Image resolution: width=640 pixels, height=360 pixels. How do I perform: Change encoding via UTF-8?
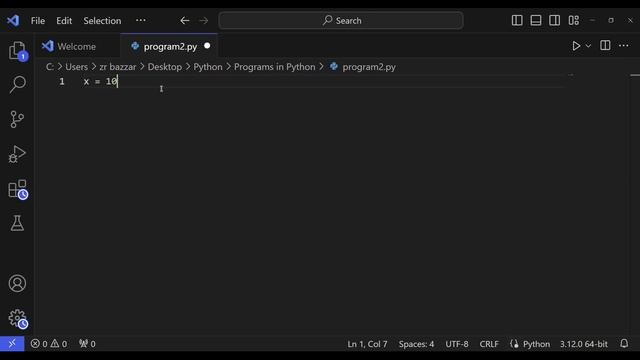tap(457, 344)
